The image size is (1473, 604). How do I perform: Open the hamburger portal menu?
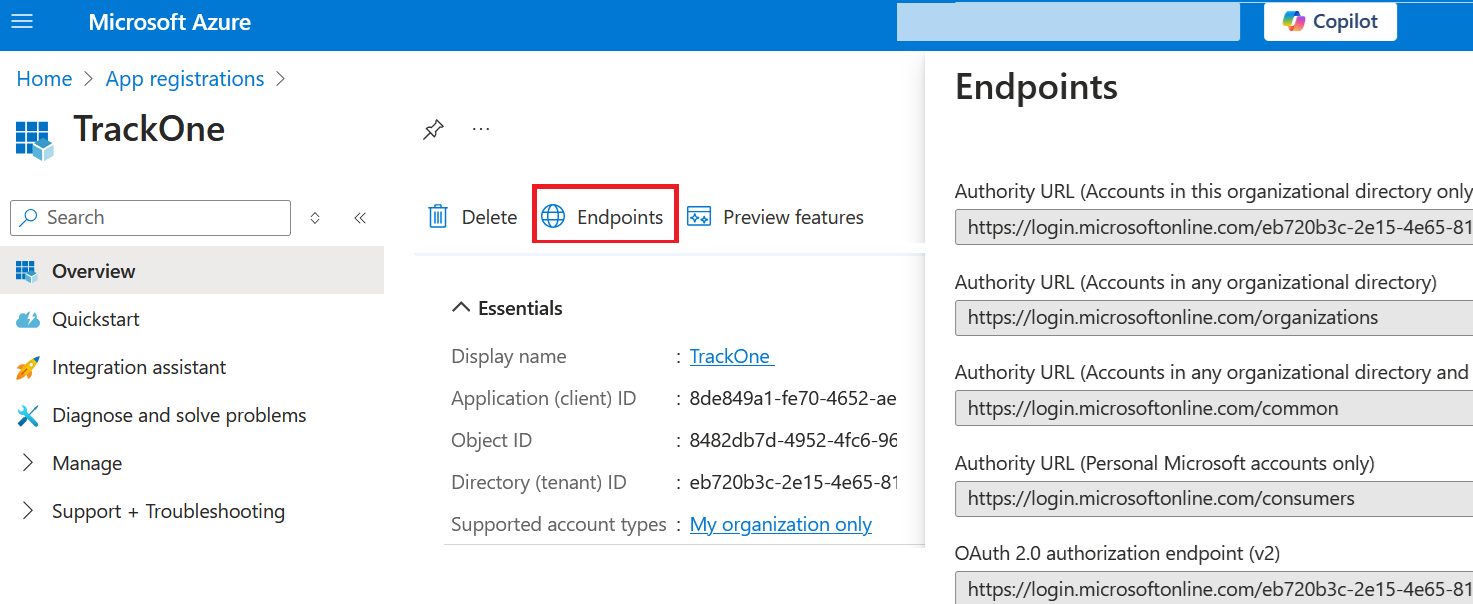coord(21,22)
